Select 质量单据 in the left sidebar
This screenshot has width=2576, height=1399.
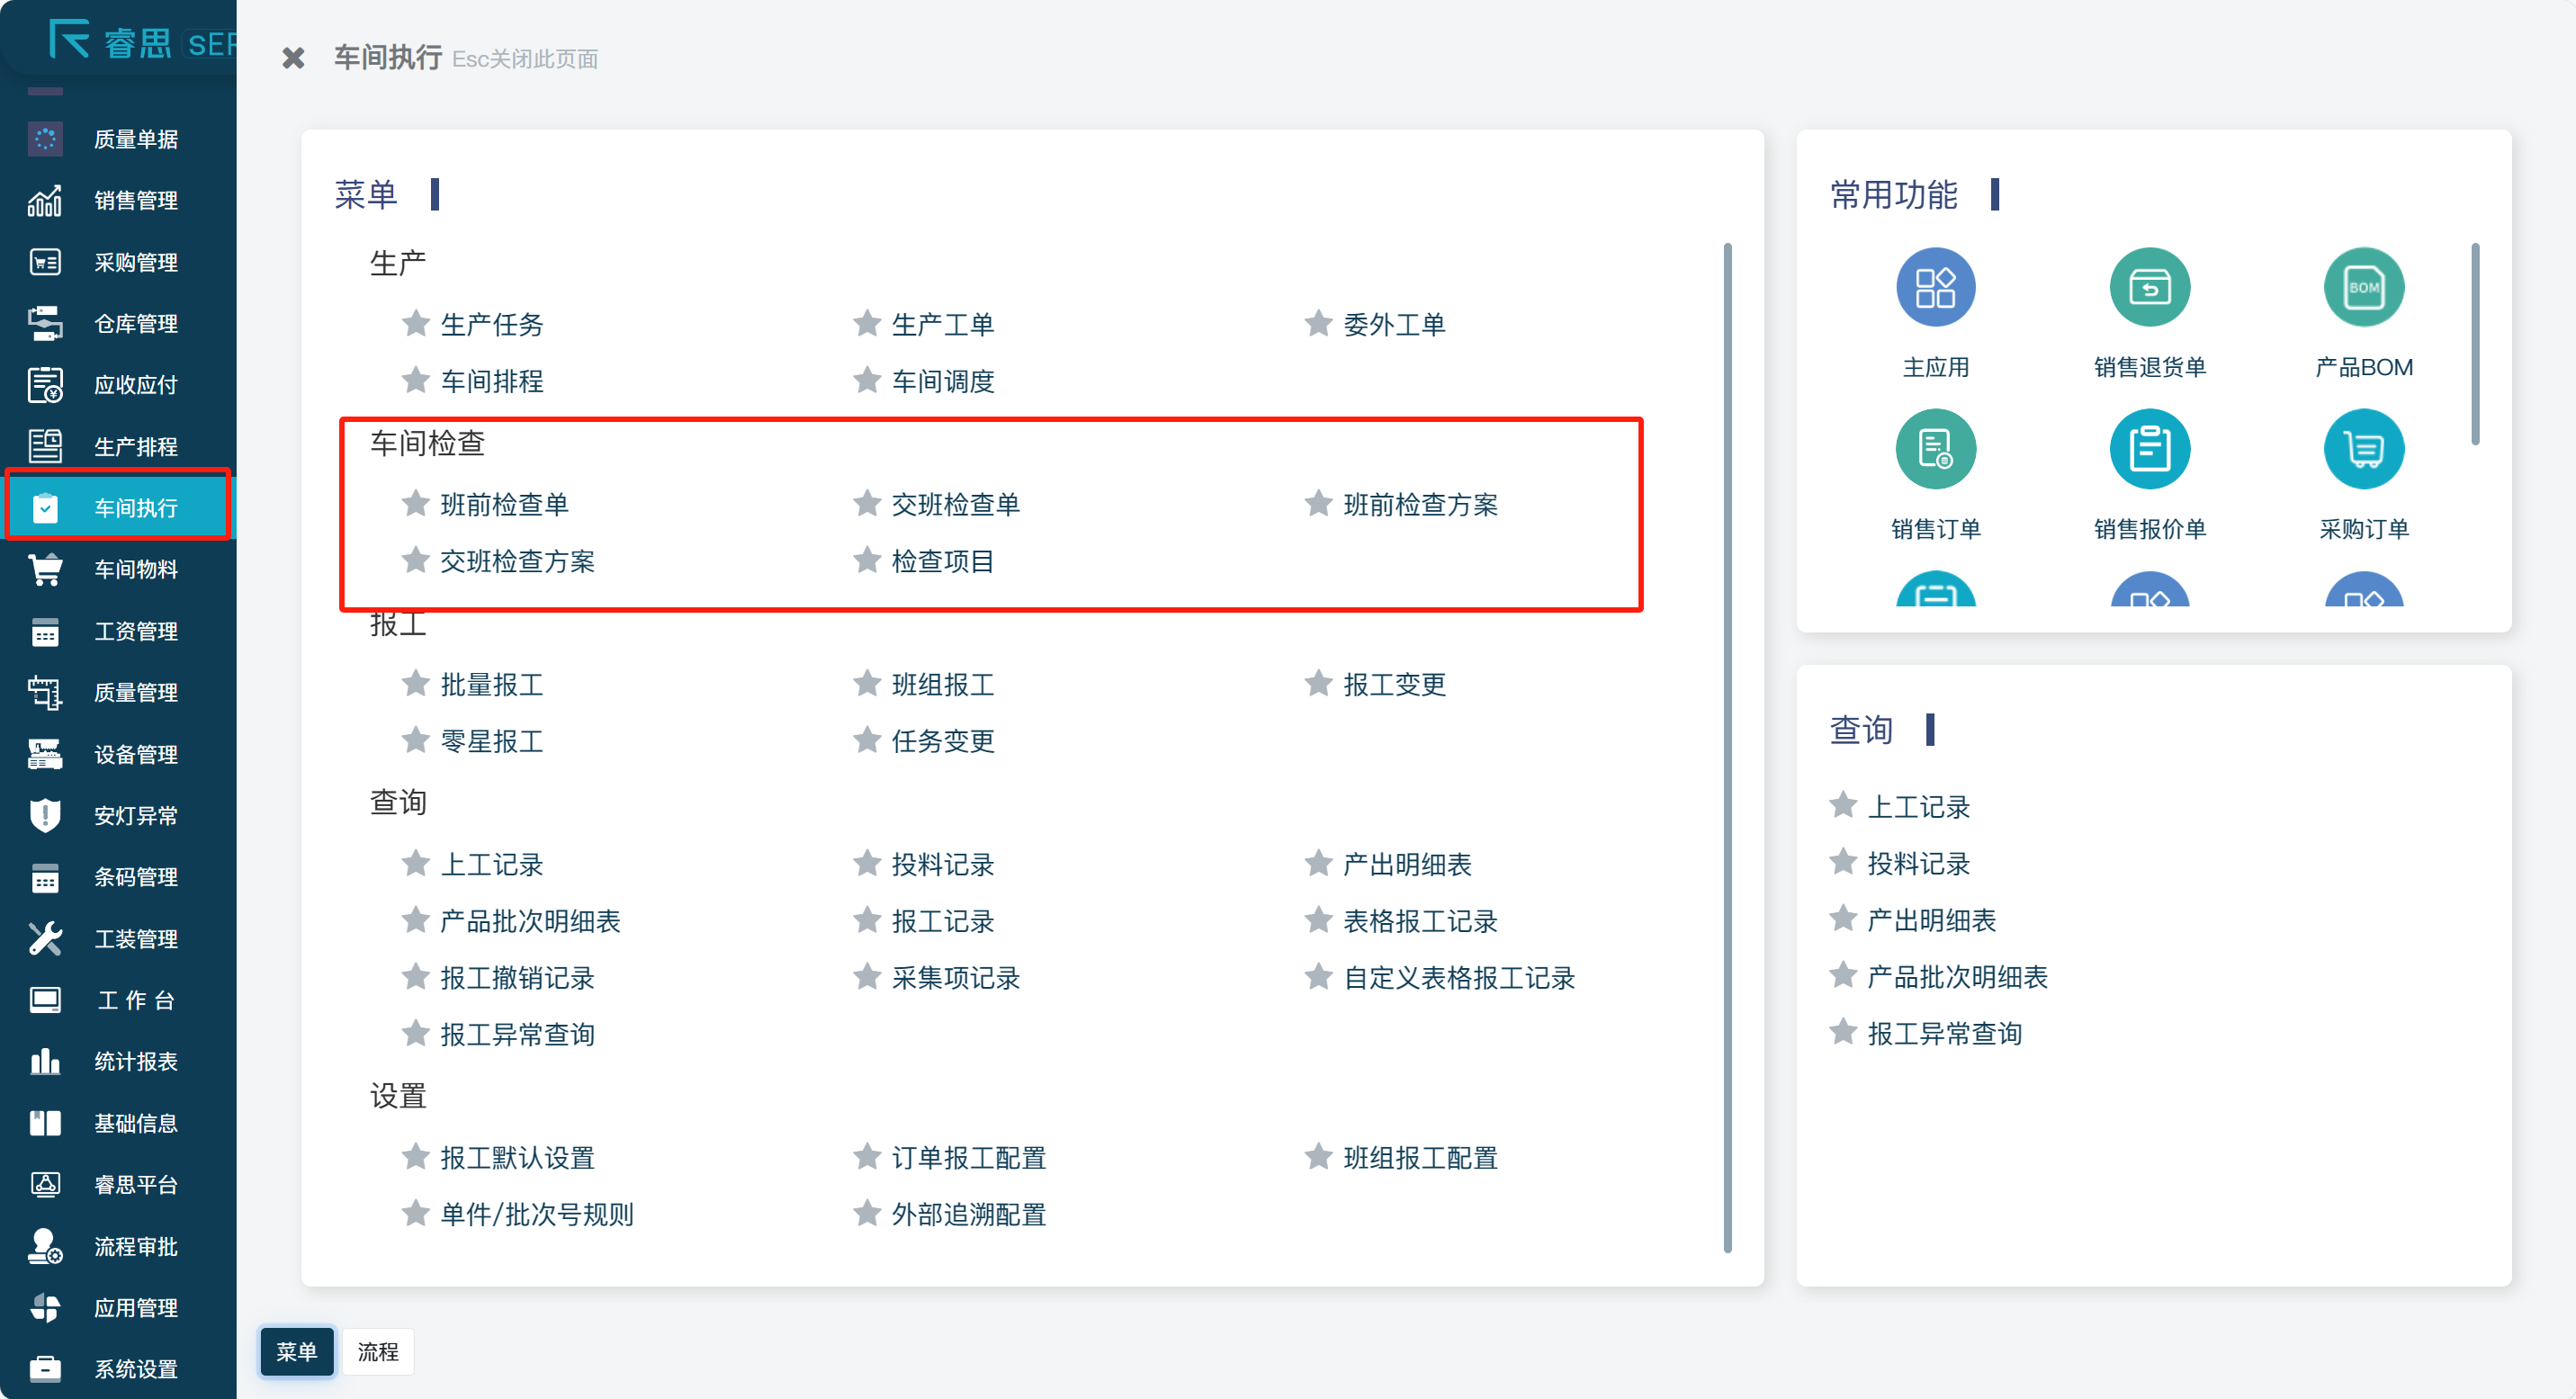(135, 139)
